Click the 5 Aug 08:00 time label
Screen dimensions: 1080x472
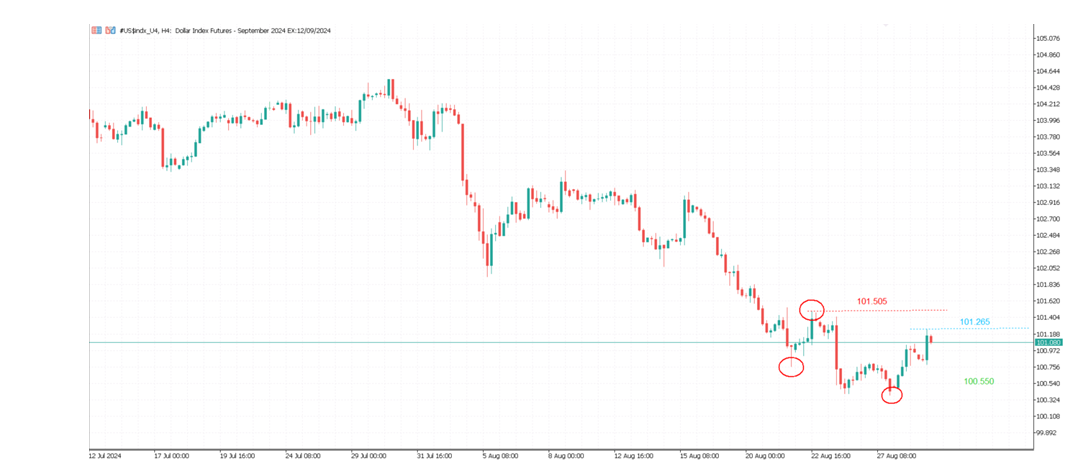point(501,453)
